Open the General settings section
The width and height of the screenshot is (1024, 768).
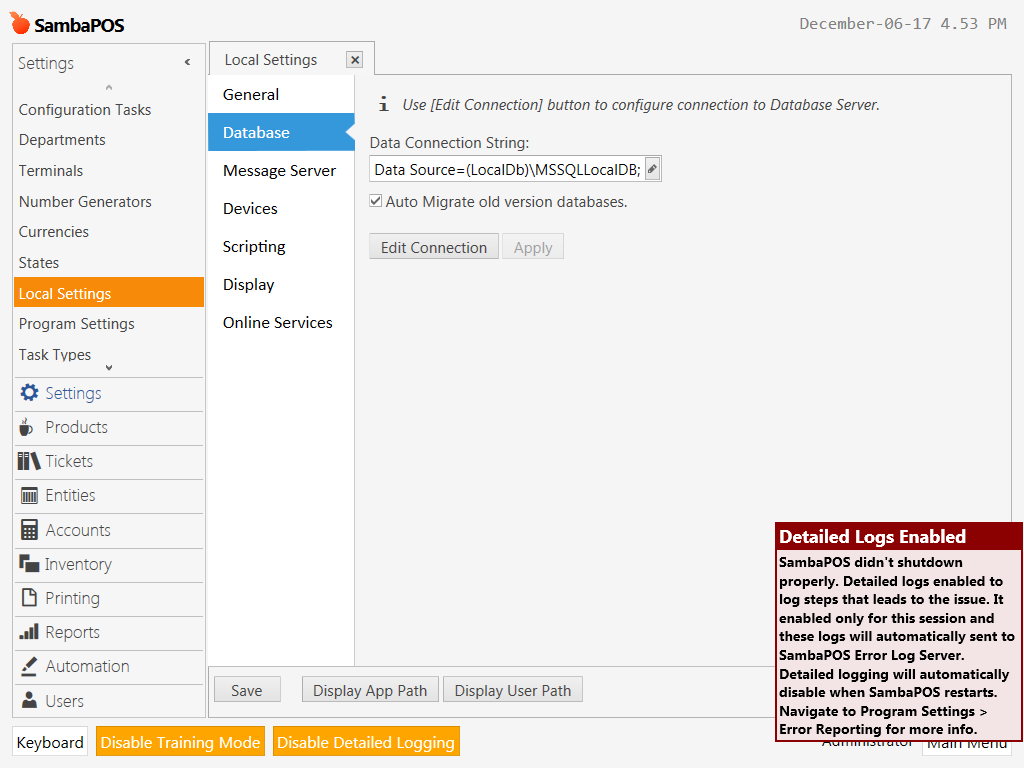click(x=281, y=94)
